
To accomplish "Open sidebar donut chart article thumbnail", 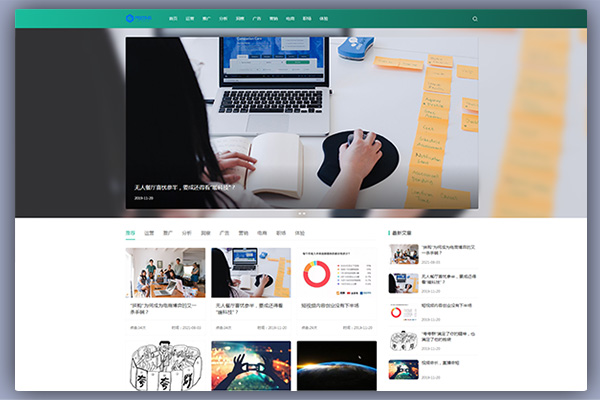I will tap(404, 311).
